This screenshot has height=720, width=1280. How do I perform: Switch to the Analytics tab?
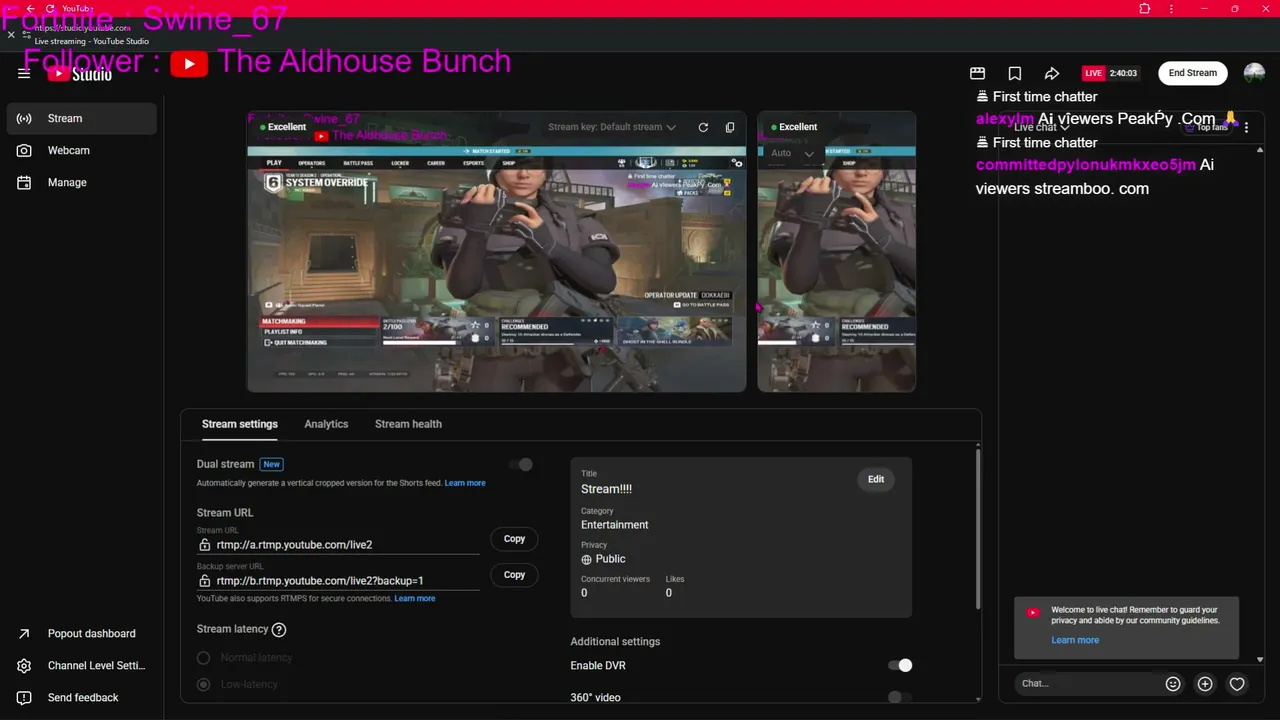coord(326,424)
